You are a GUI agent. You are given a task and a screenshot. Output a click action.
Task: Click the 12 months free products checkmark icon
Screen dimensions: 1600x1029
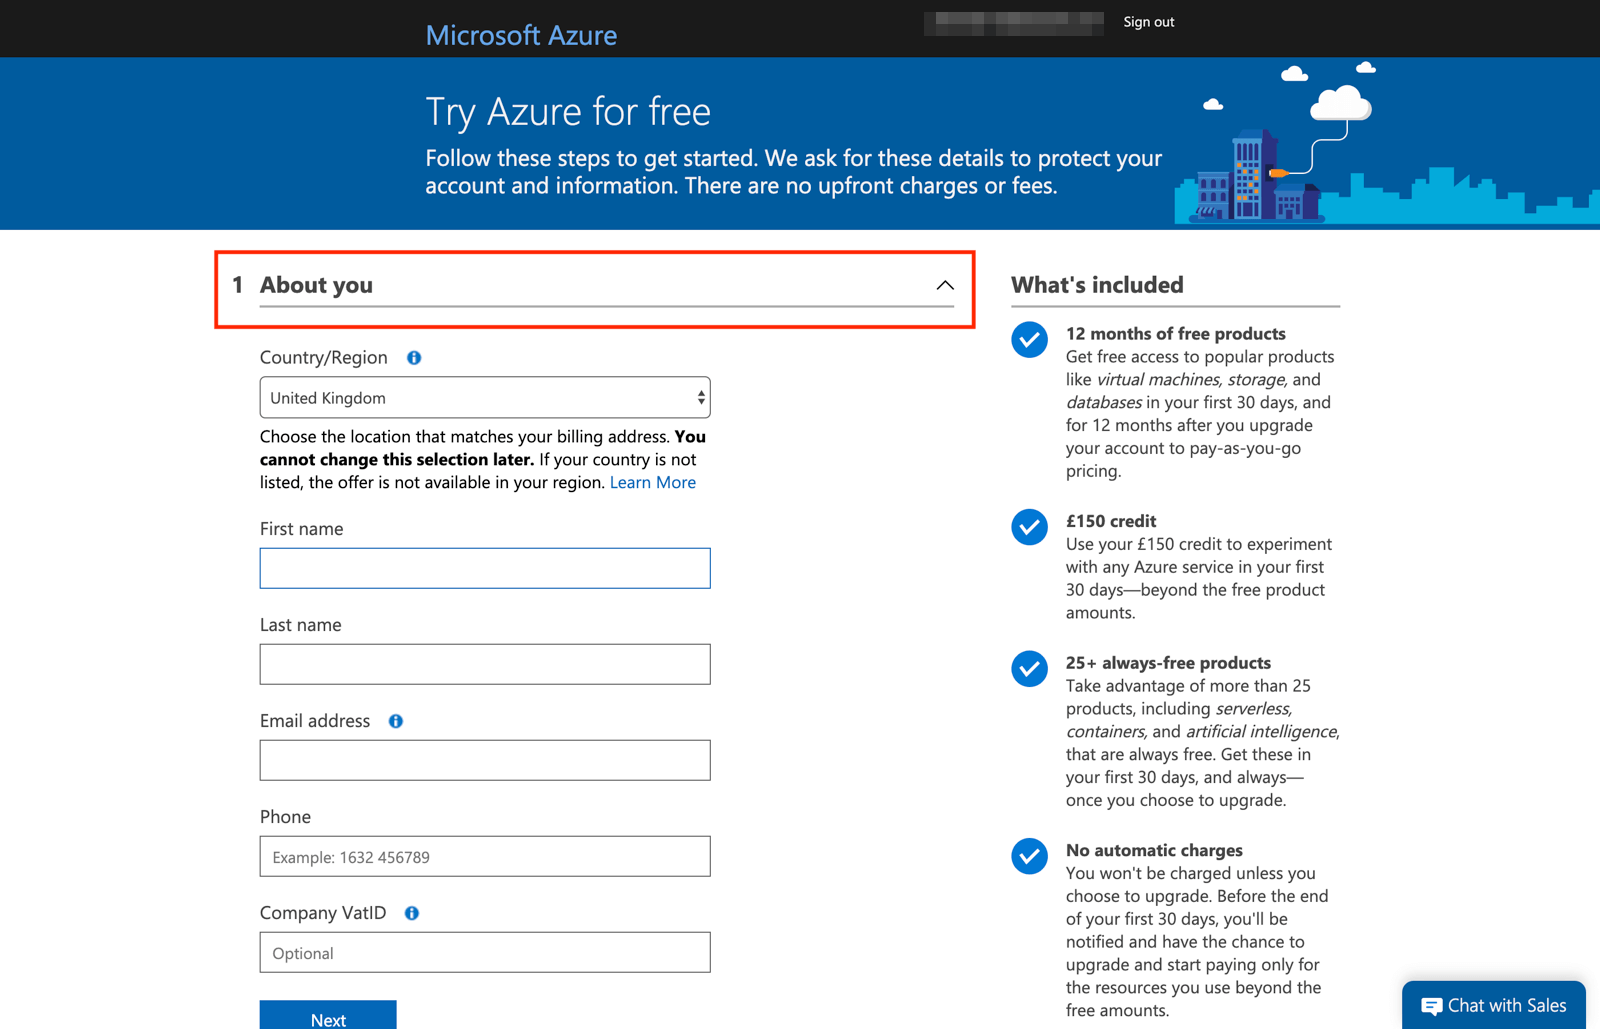pyautogui.click(x=1029, y=340)
